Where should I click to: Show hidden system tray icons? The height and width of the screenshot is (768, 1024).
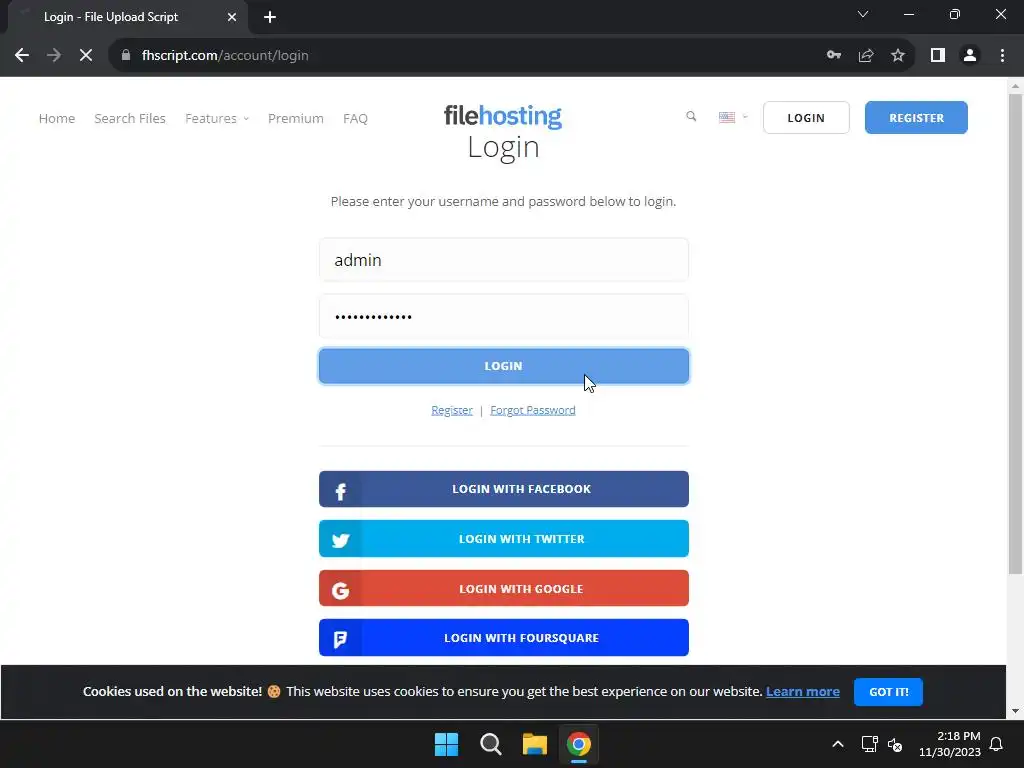click(x=838, y=744)
